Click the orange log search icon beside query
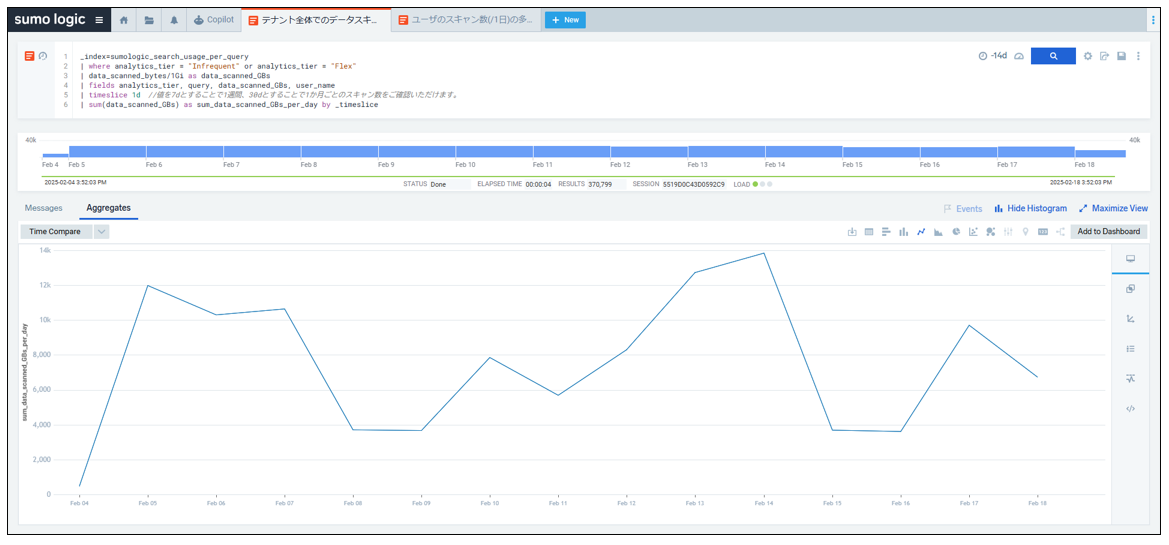 click(x=29, y=56)
